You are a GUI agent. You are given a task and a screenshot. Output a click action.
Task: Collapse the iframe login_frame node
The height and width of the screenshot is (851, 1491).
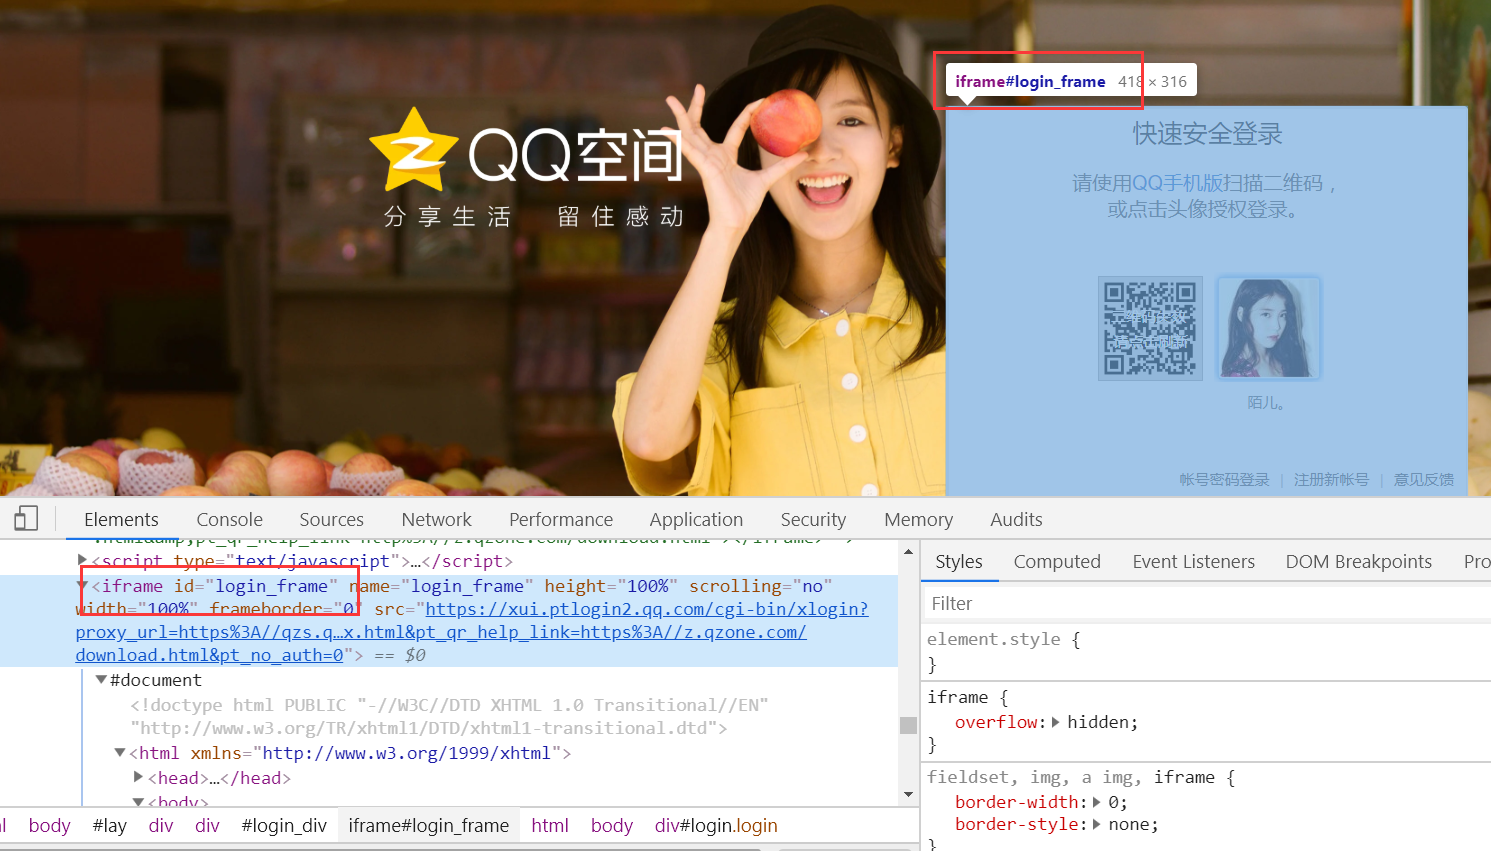click(83, 585)
